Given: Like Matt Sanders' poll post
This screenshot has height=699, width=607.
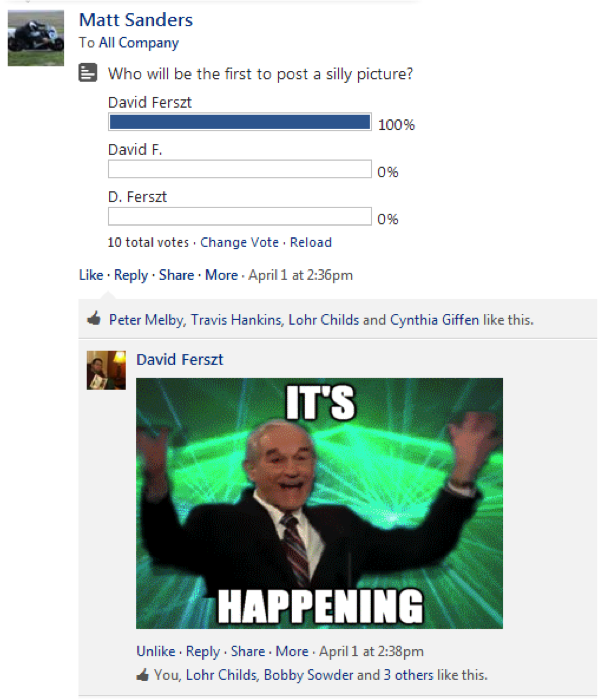Looking at the screenshot, I should [x=91, y=275].
